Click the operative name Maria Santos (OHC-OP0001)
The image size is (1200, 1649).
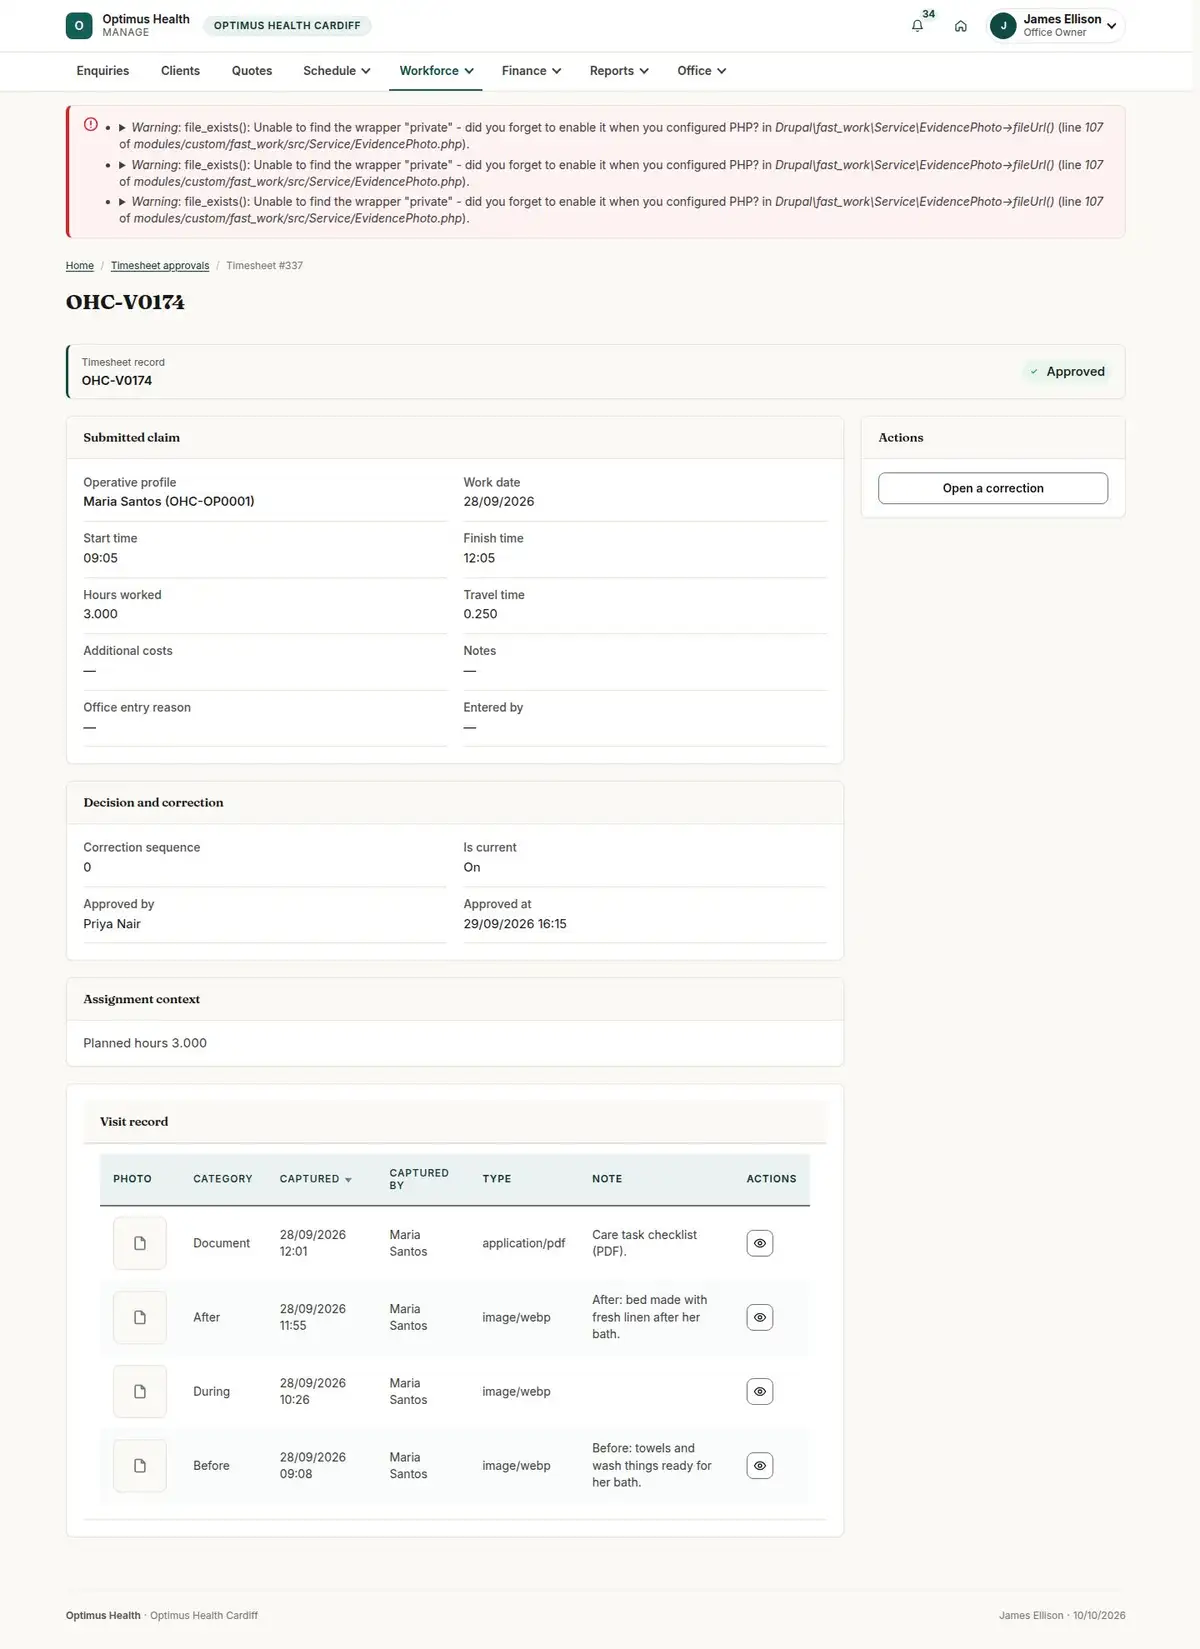click(x=169, y=501)
